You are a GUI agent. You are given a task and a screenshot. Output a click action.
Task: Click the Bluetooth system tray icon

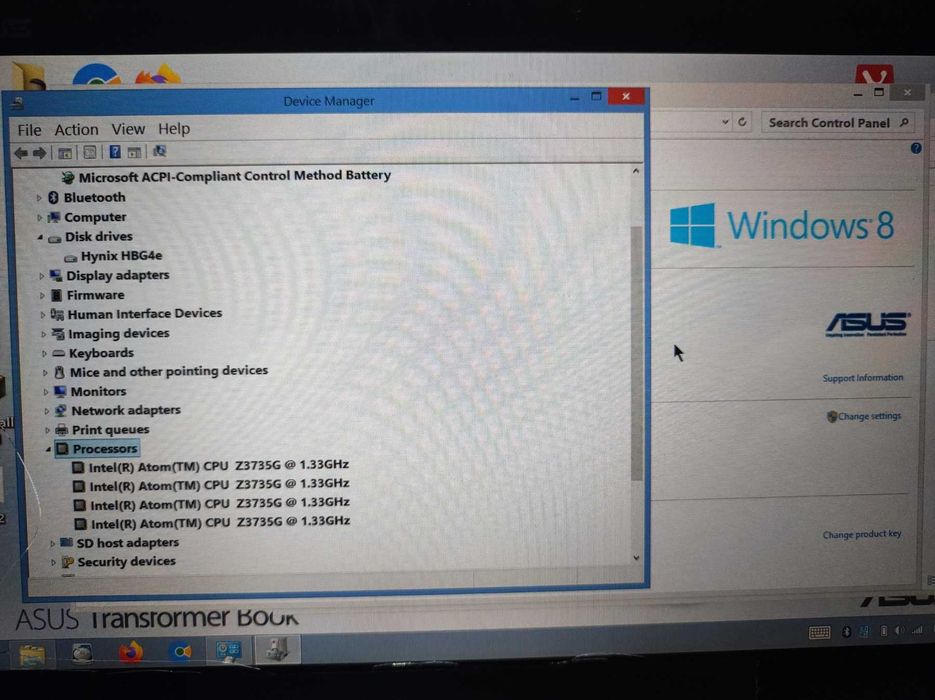846,631
